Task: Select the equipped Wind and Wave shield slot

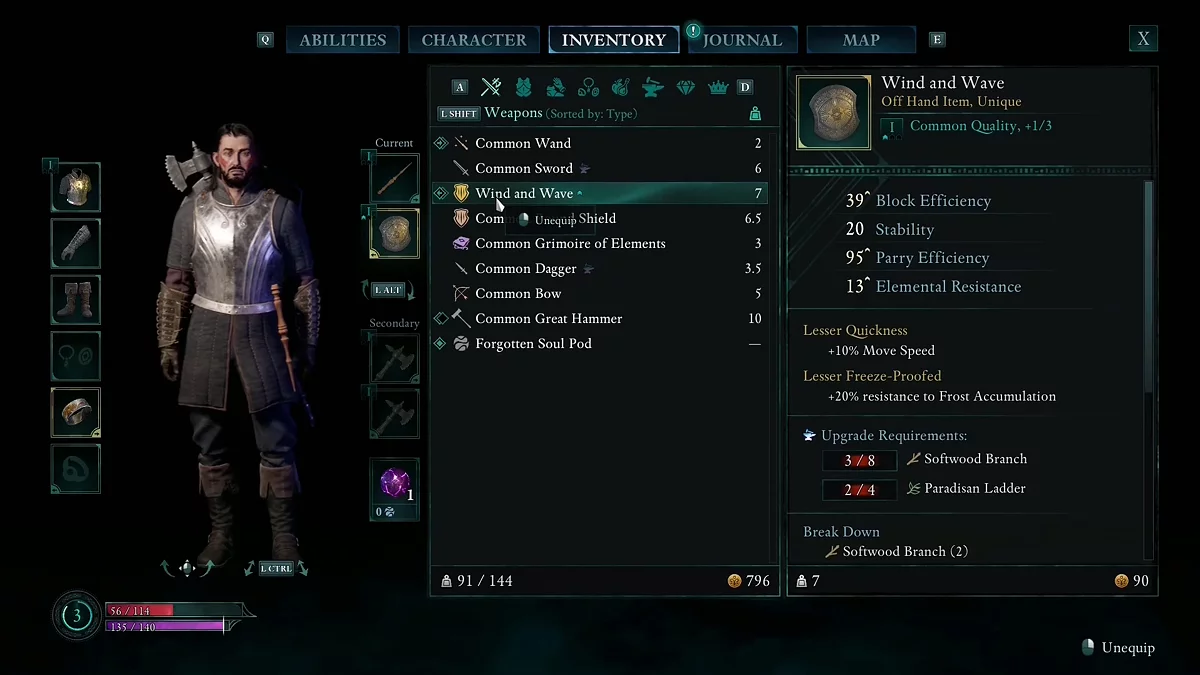Action: click(394, 232)
